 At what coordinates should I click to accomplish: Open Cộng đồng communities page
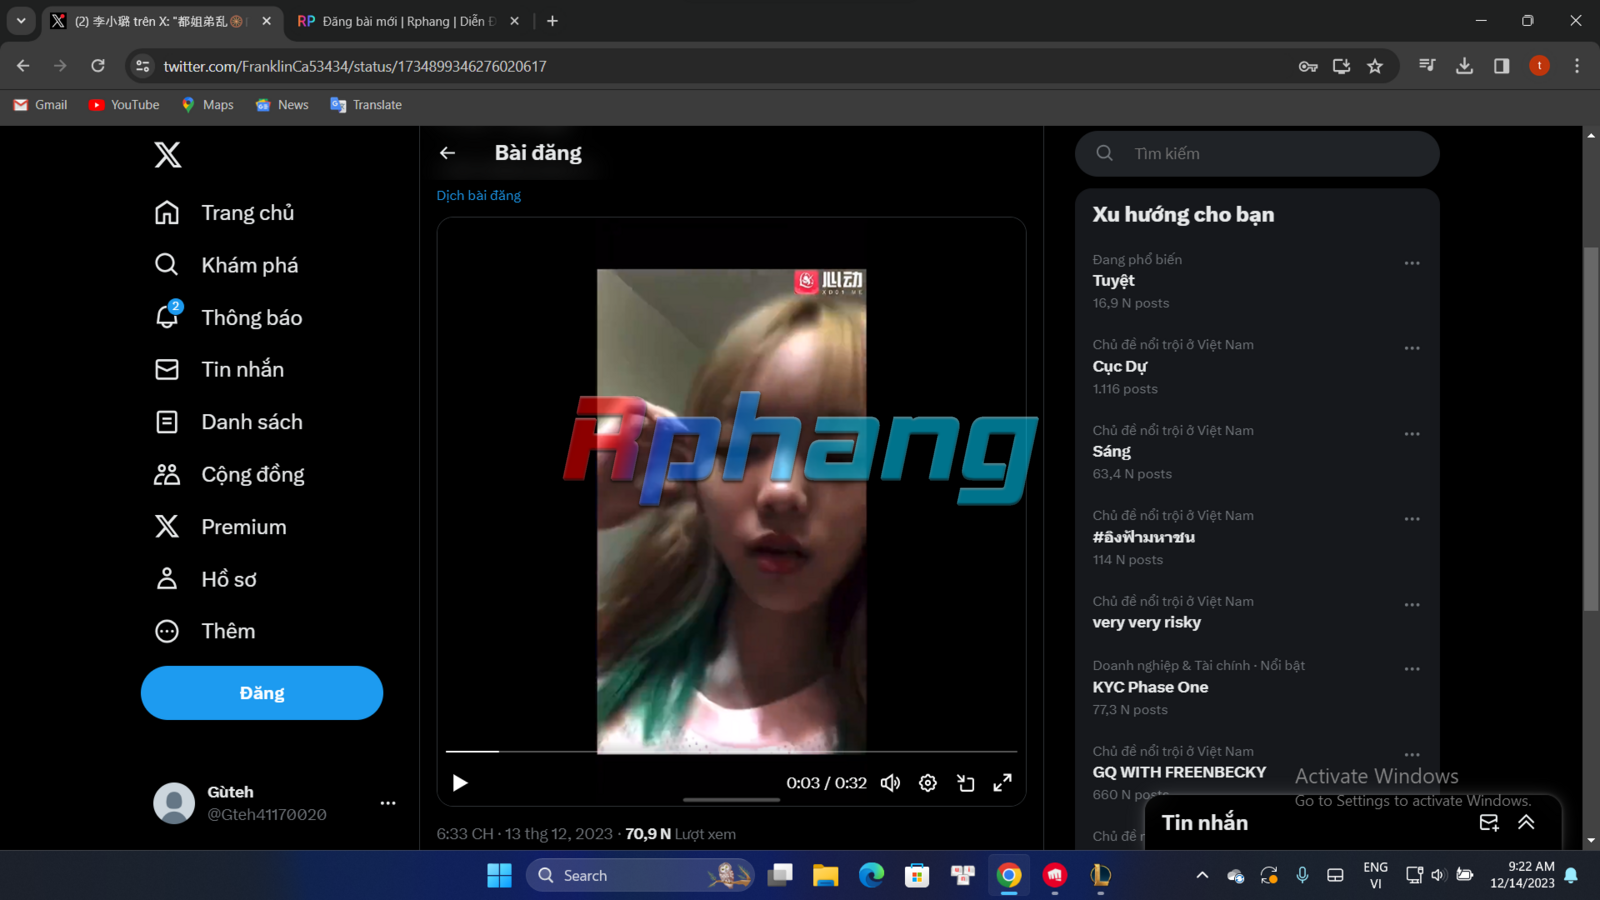point(230,474)
